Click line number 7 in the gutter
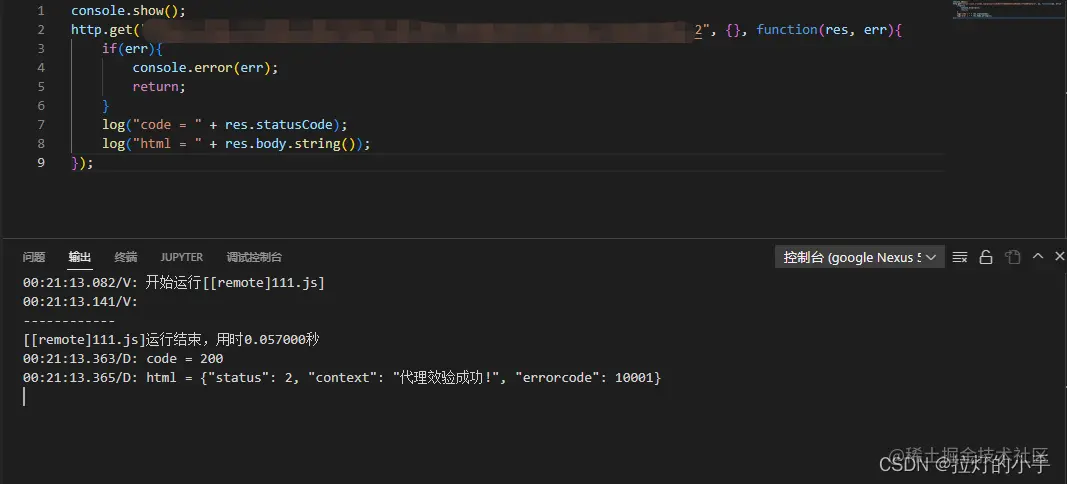This screenshot has height=484, width=1067. (42, 125)
